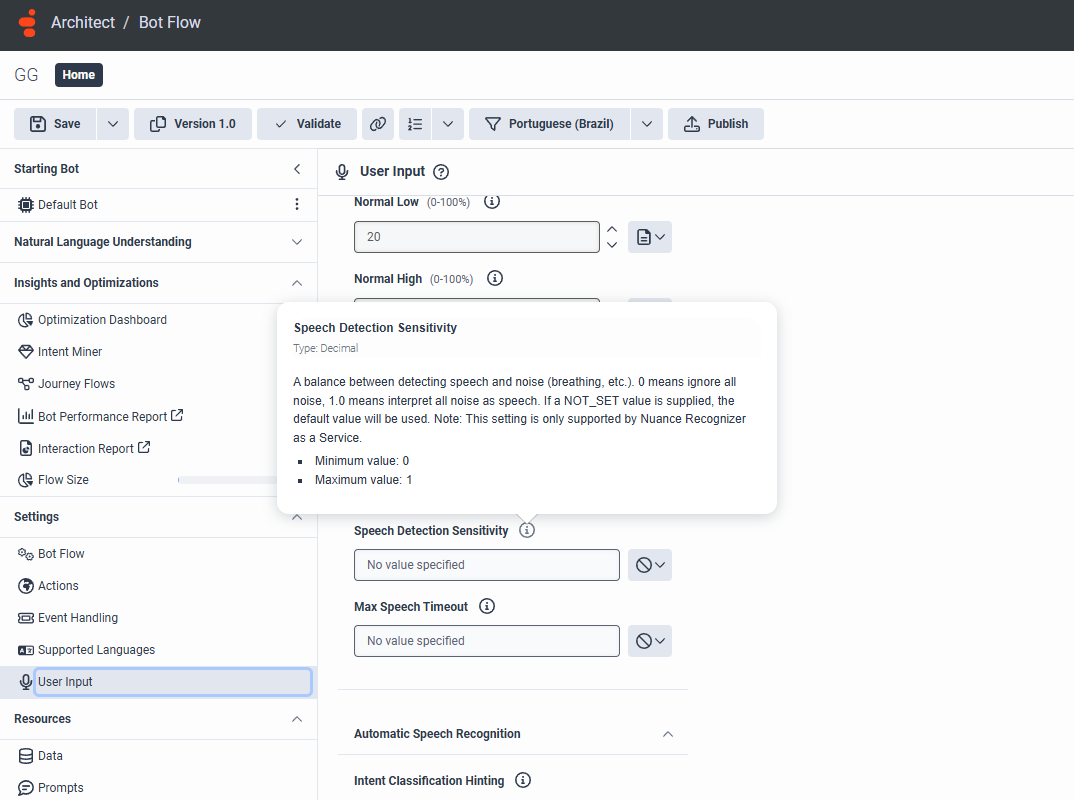Click the Validate button

click(307, 124)
